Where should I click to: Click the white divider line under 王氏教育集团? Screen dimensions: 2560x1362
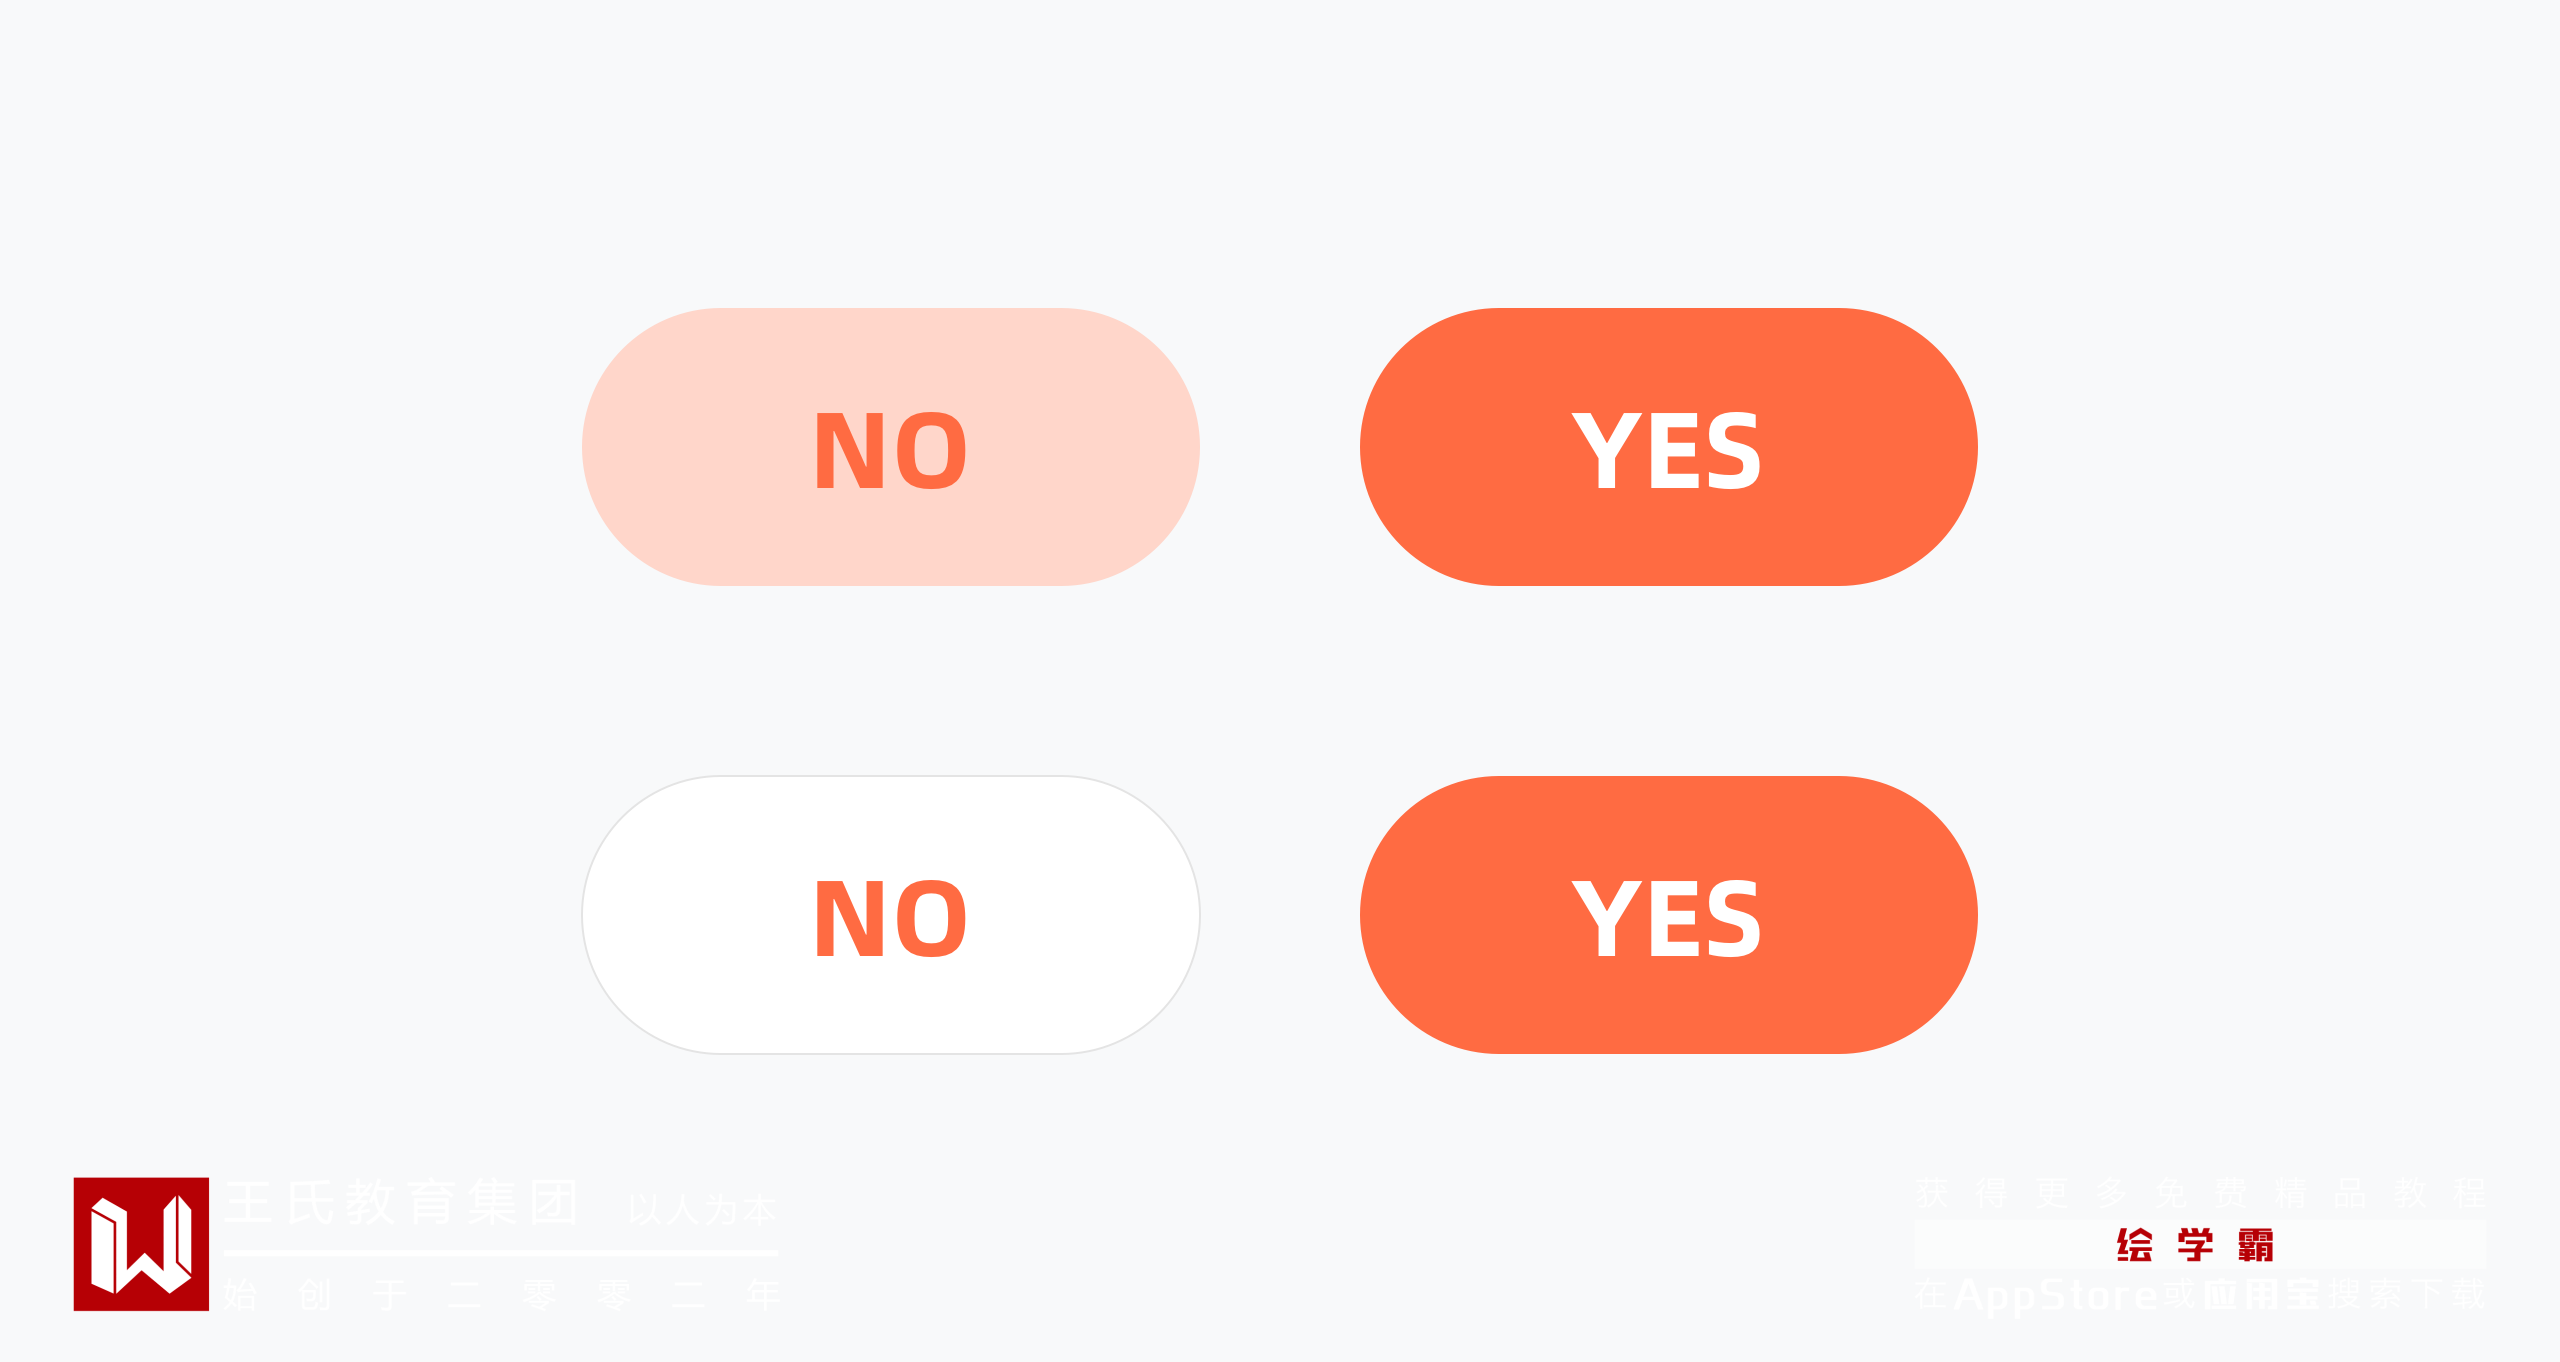pyautogui.click(x=500, y=1252)
